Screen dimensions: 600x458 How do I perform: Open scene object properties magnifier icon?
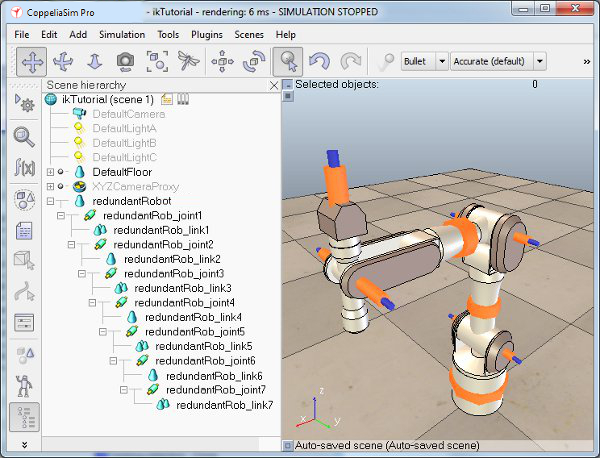tap(24, 137)
